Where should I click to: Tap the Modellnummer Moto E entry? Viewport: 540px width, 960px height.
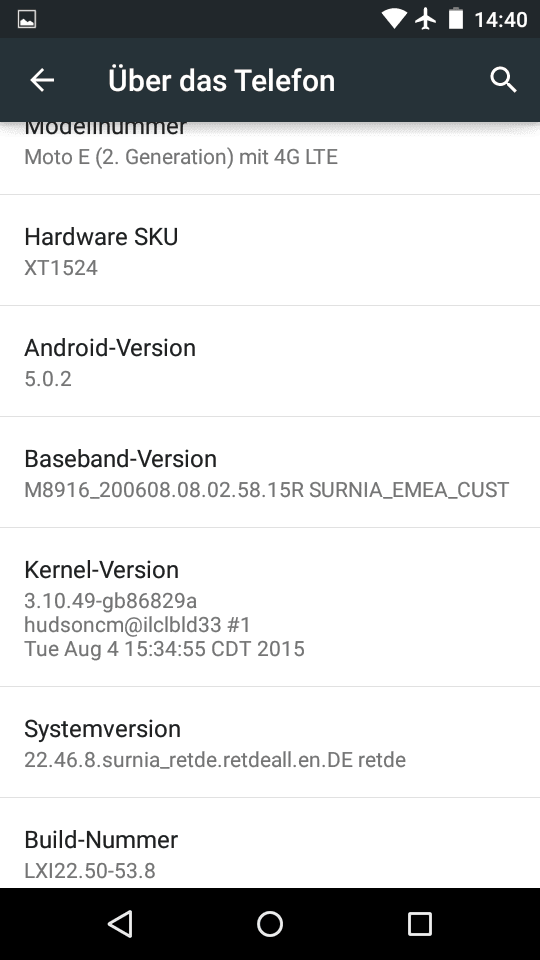point(270,158)
